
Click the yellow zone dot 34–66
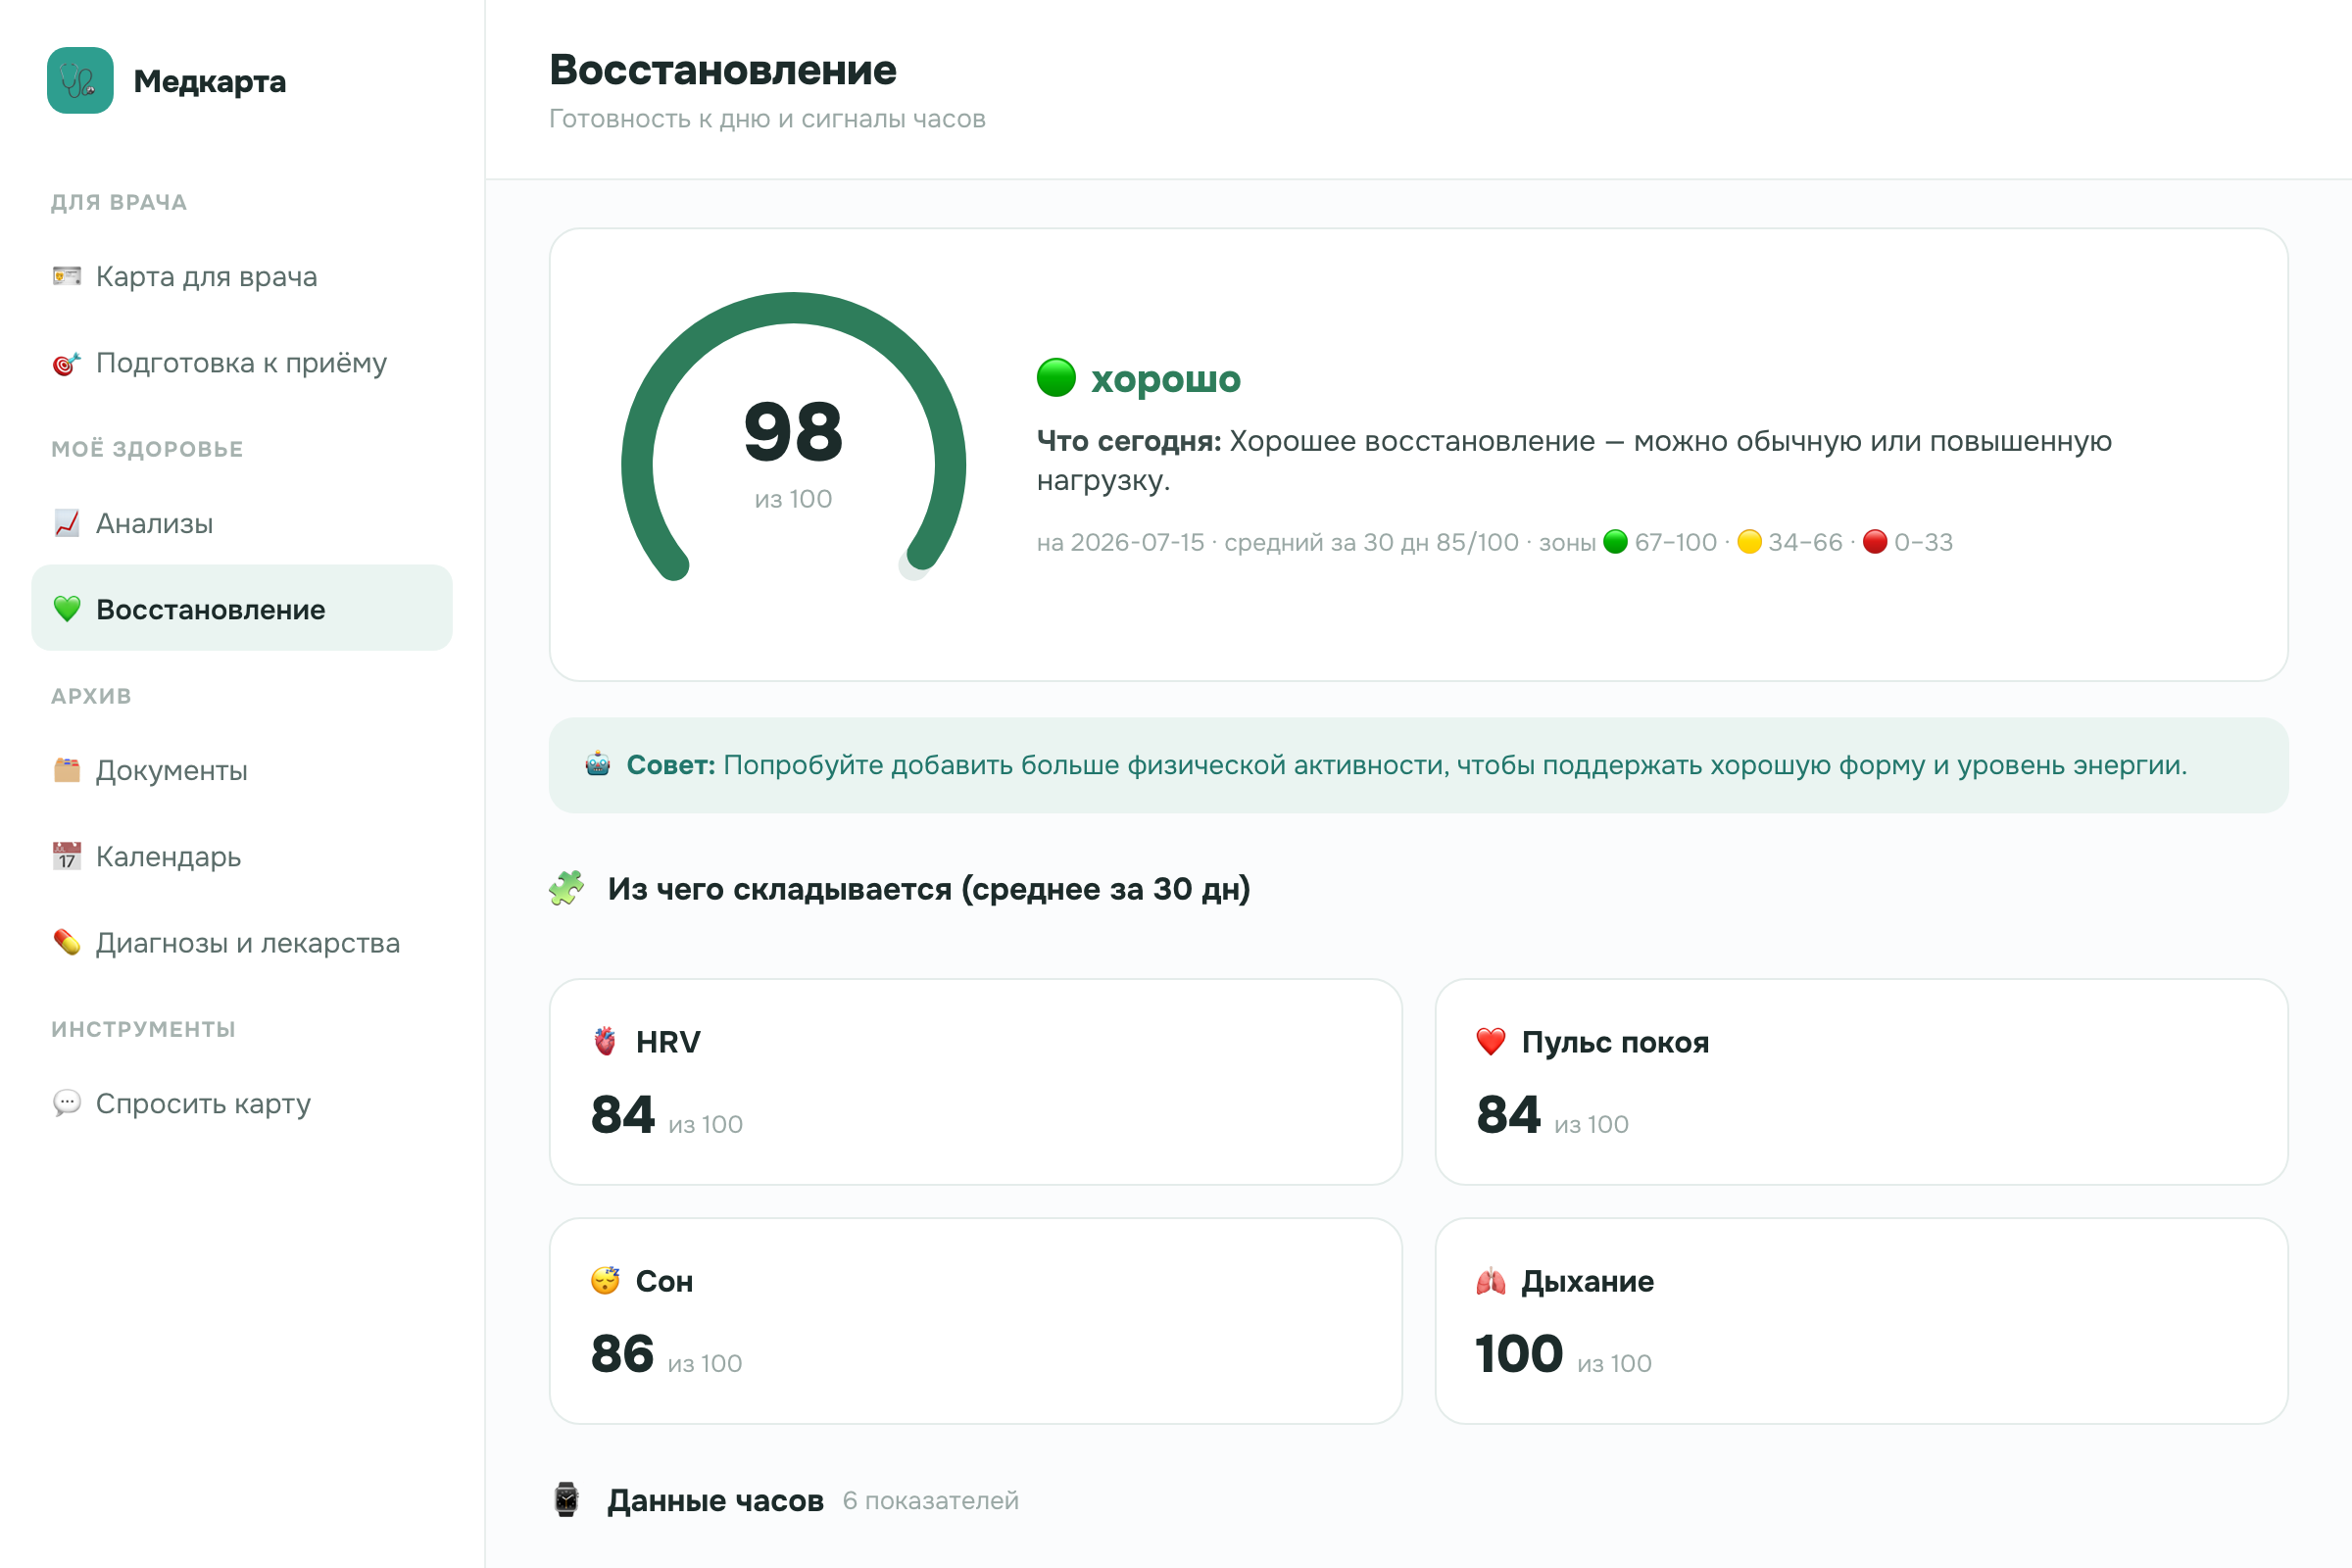click(x=1750, y=542)
